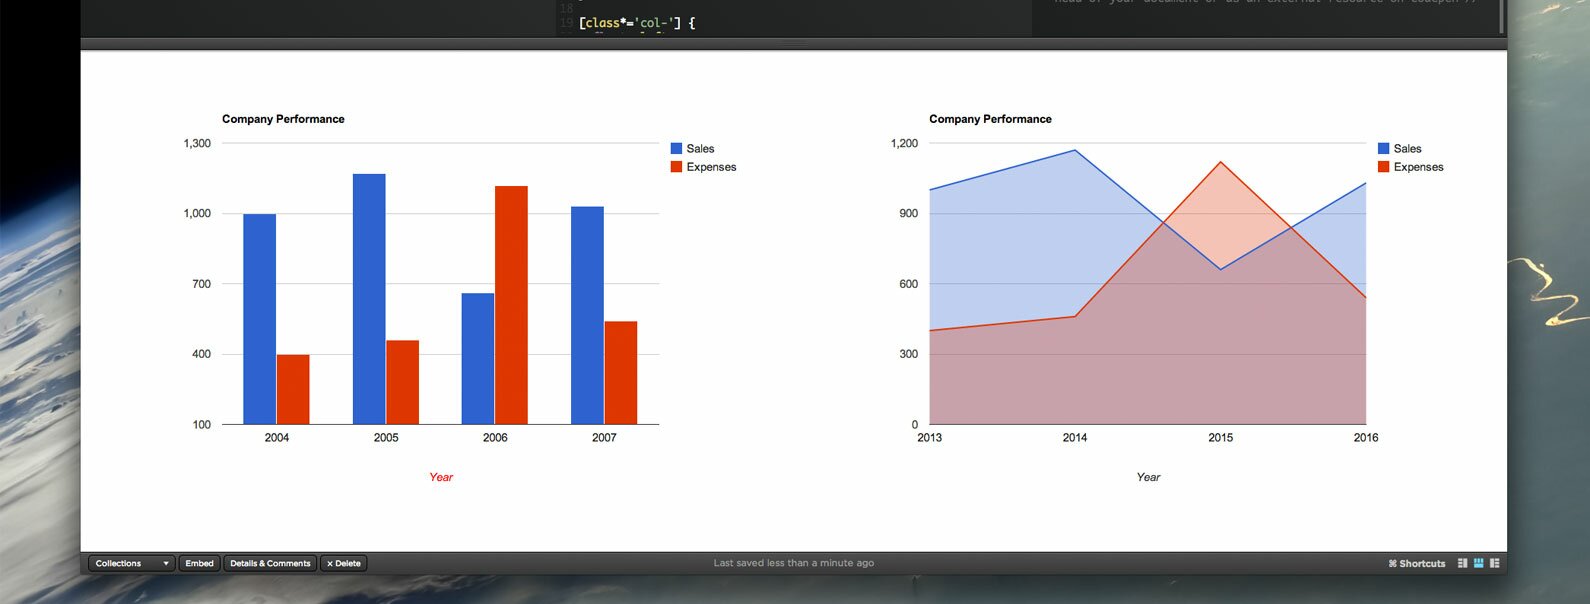The width and height of the screenshot is (1590, 604).
Task: Click the [class*='col-'] line in the CSS editor
Action: [x=636, y=23]
